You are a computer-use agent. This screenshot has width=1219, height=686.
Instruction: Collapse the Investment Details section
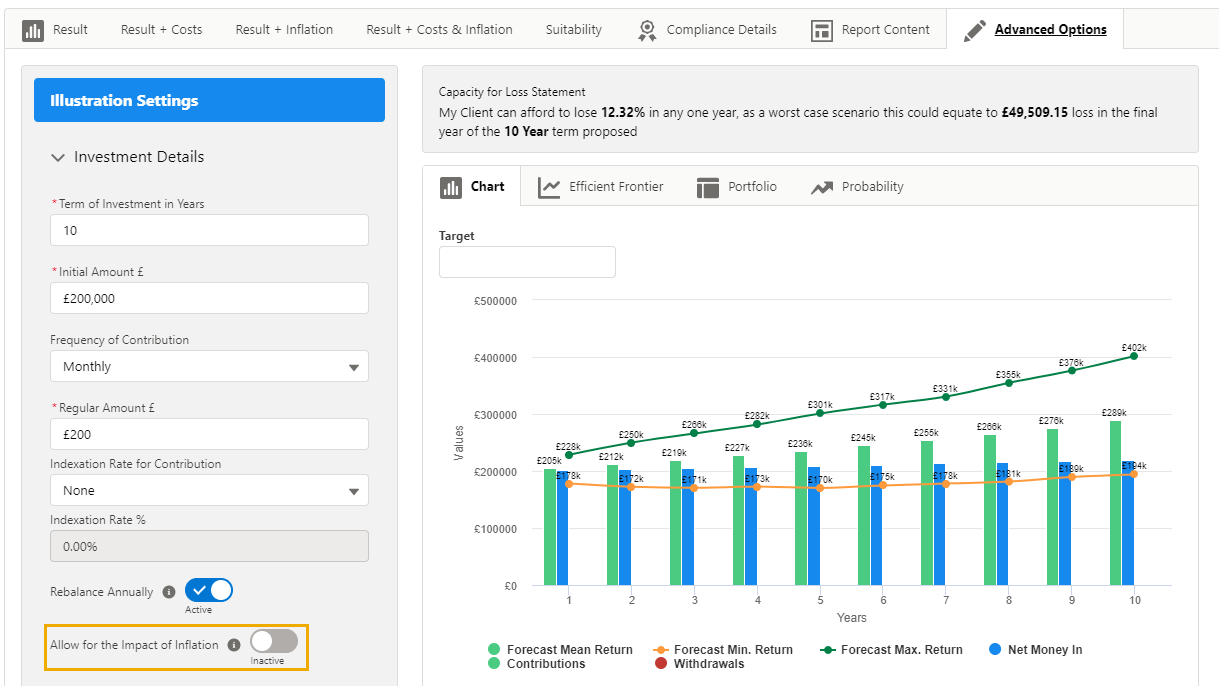58,157
